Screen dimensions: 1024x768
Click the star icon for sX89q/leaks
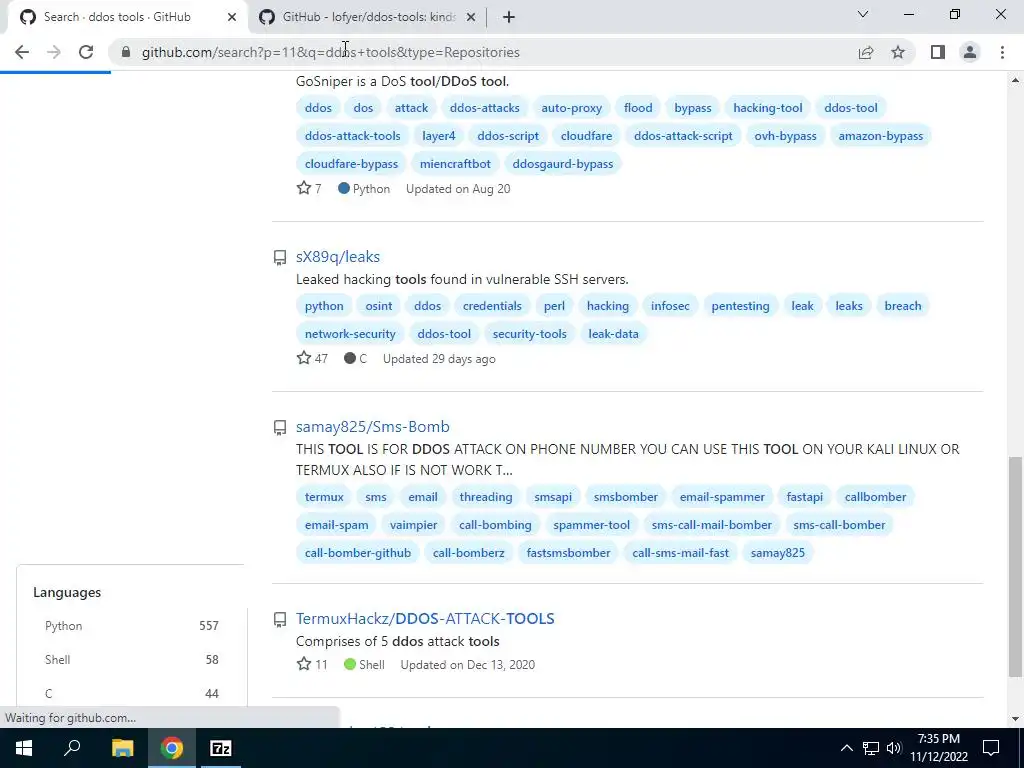tap(304, 358)
